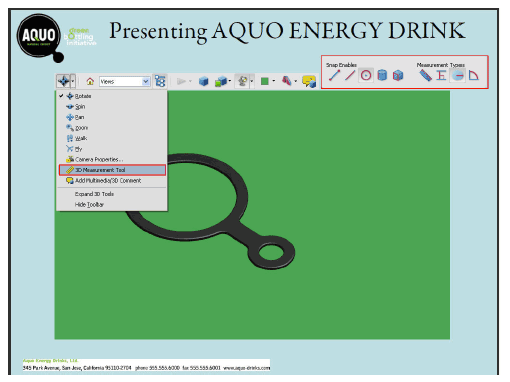This screenshot has height=382, width=510.
Task: Choose 3D Measurement Tool from menu
Action: point(112,170)
